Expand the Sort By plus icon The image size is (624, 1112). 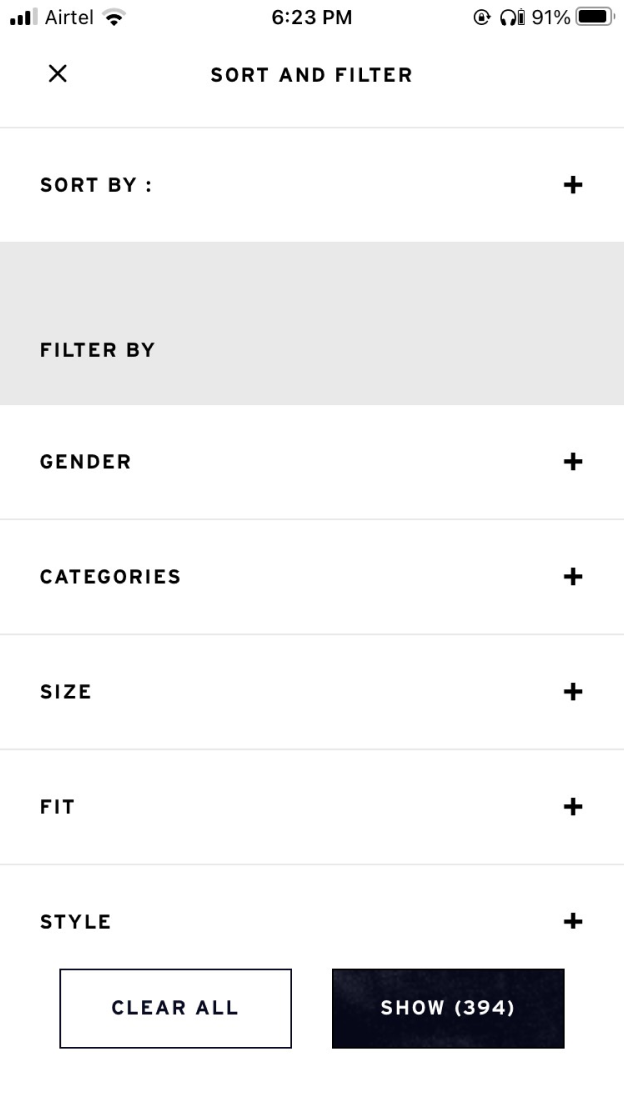(x=573, y=185)
